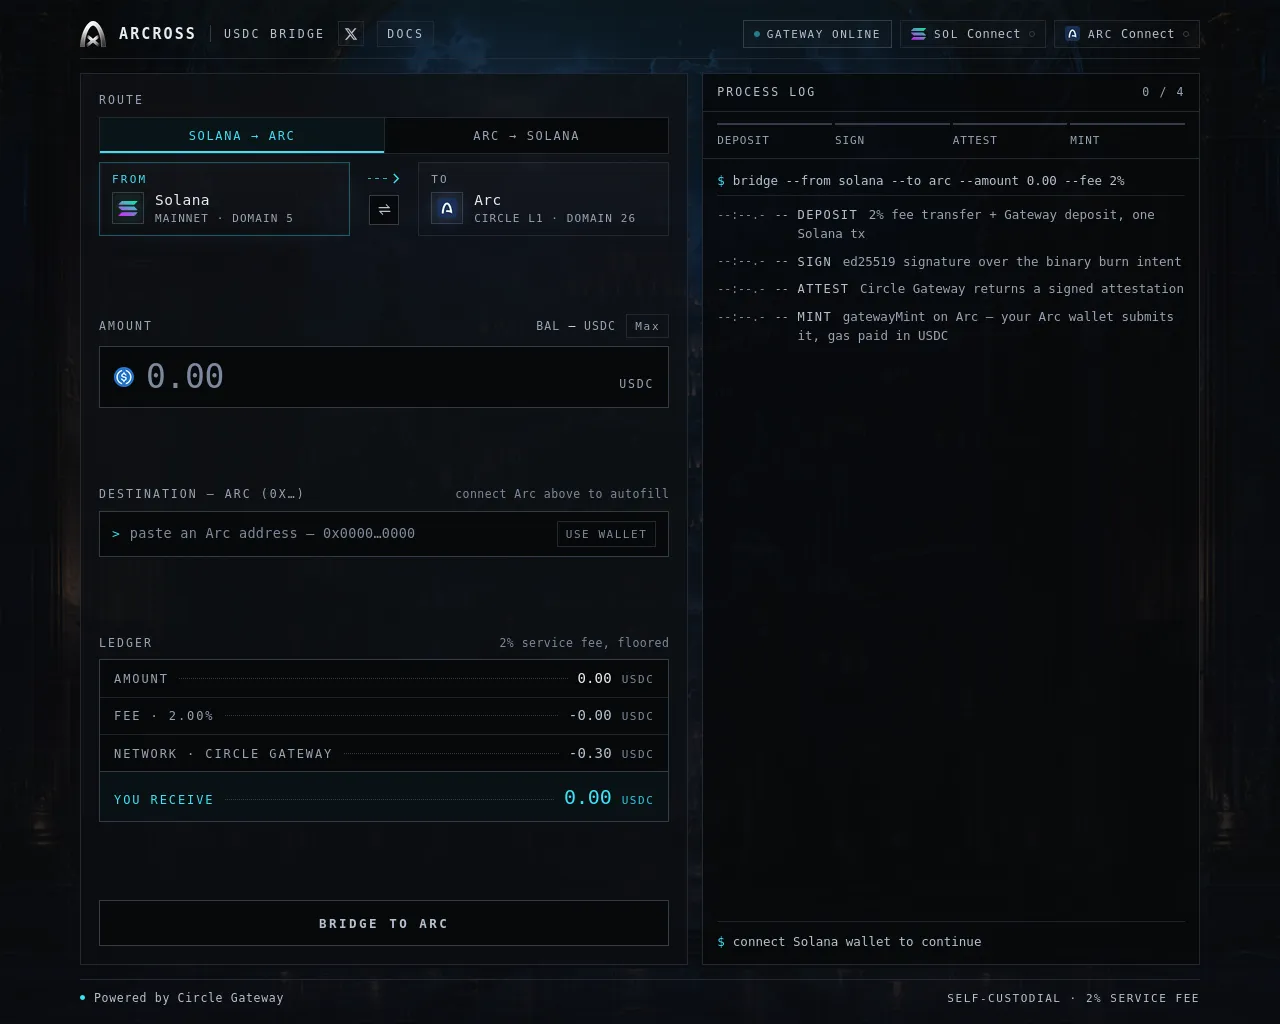Image resolution: width=1280 pixels, height=1024 pixels.
Task: Click '2% service fee, floored' note
Action: [x=584, y=643]
